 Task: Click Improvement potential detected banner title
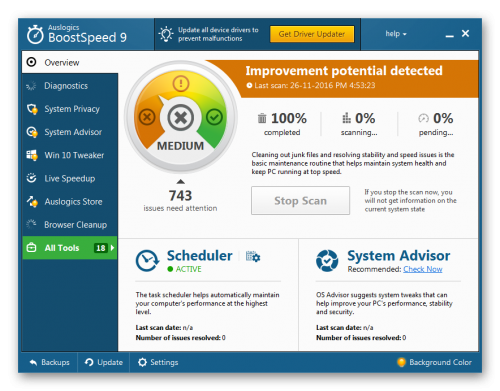(x=344, y=71)
